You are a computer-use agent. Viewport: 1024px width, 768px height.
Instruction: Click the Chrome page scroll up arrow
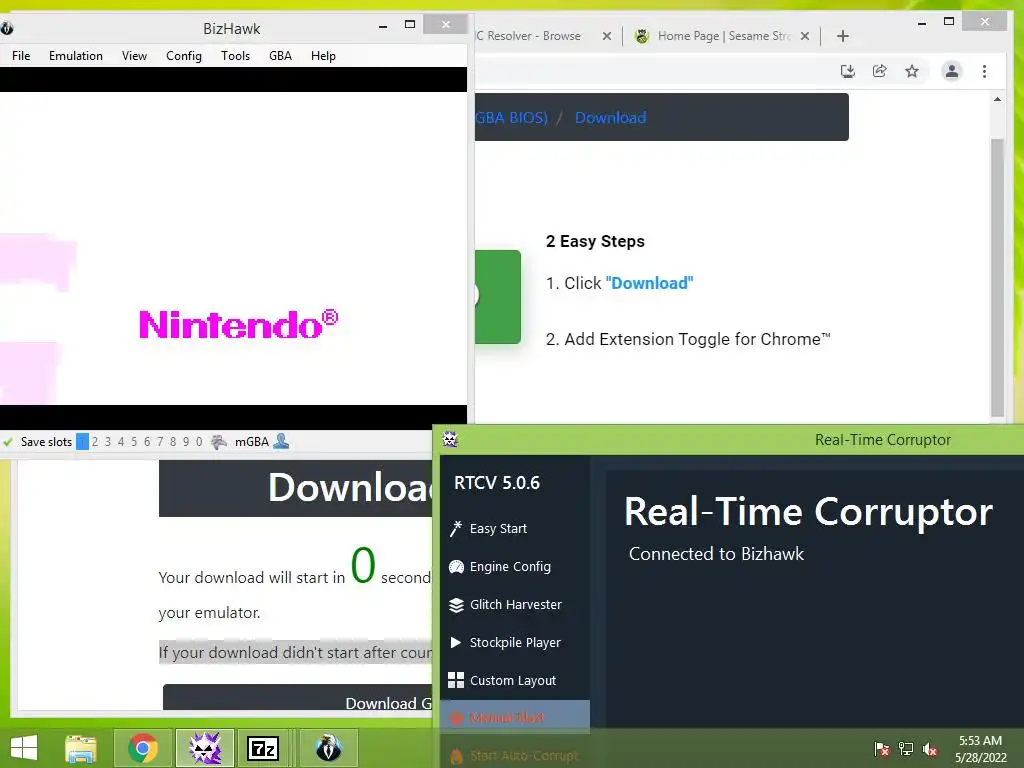(997, 99)
